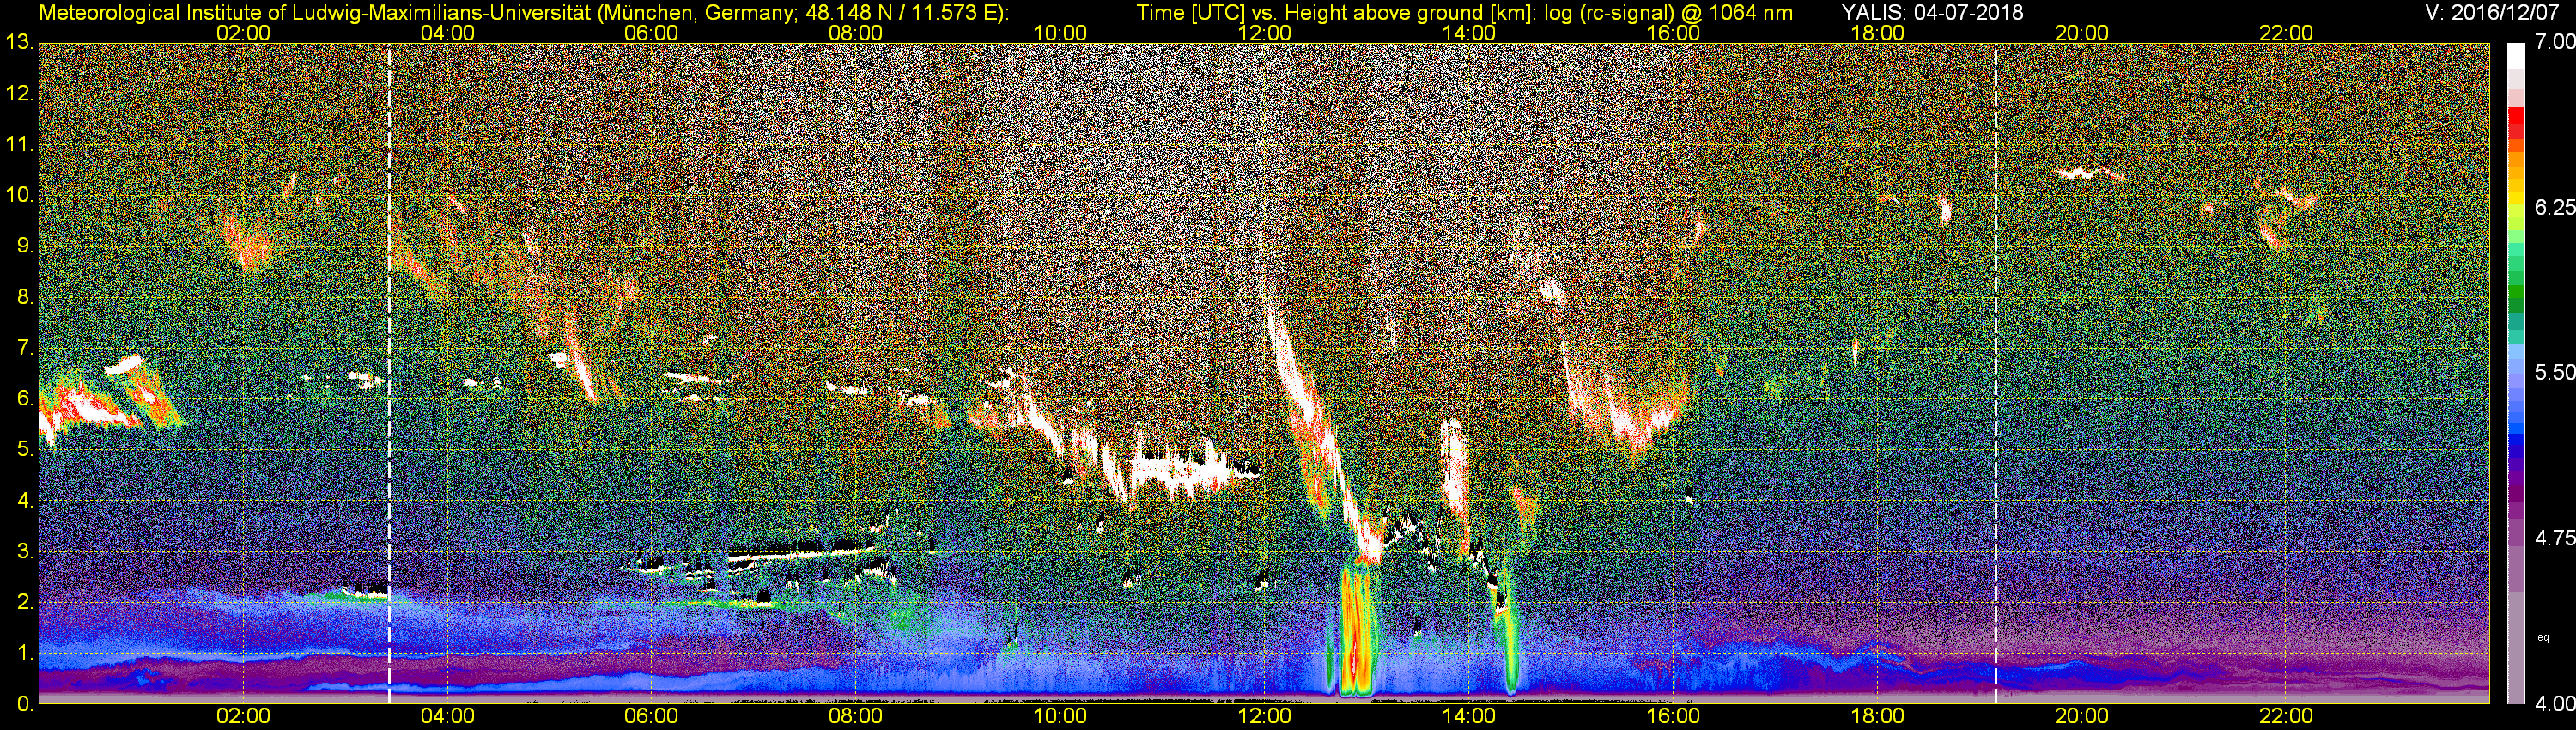
Task: Click "22:00" on the top time axis
Action: [x=2286, y=33]
